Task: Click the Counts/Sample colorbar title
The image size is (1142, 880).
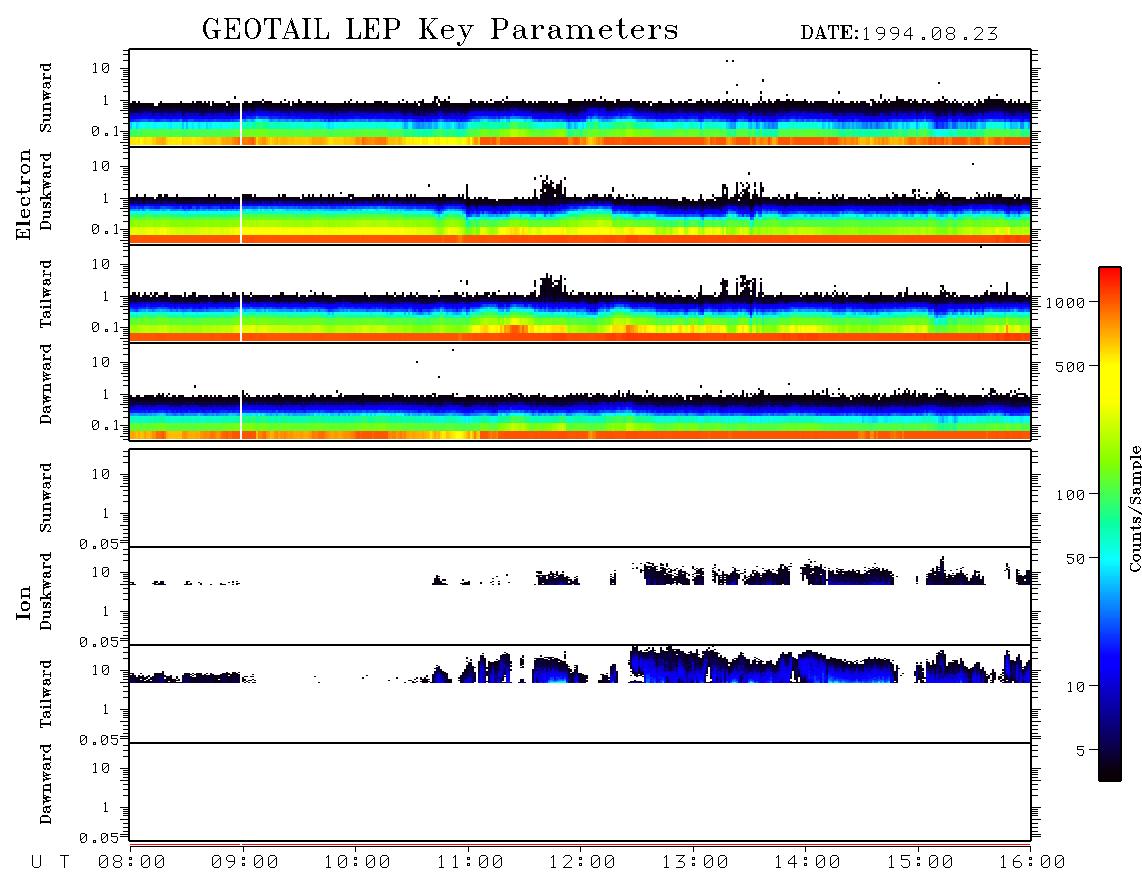Action: coord(1135,508)
